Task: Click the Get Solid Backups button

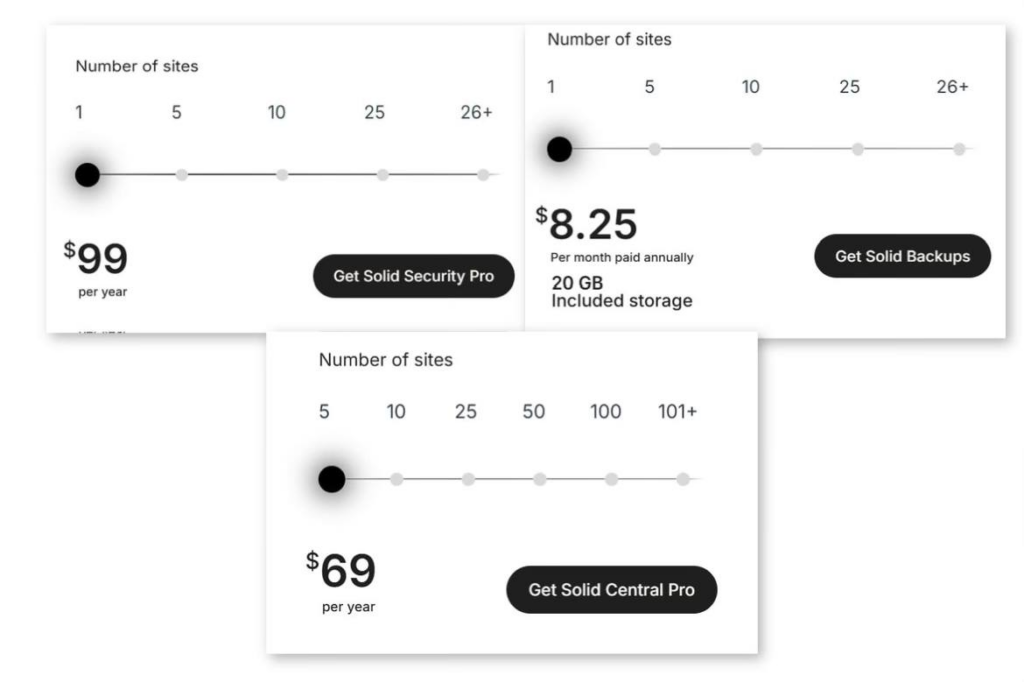Action: pos(902,255)
